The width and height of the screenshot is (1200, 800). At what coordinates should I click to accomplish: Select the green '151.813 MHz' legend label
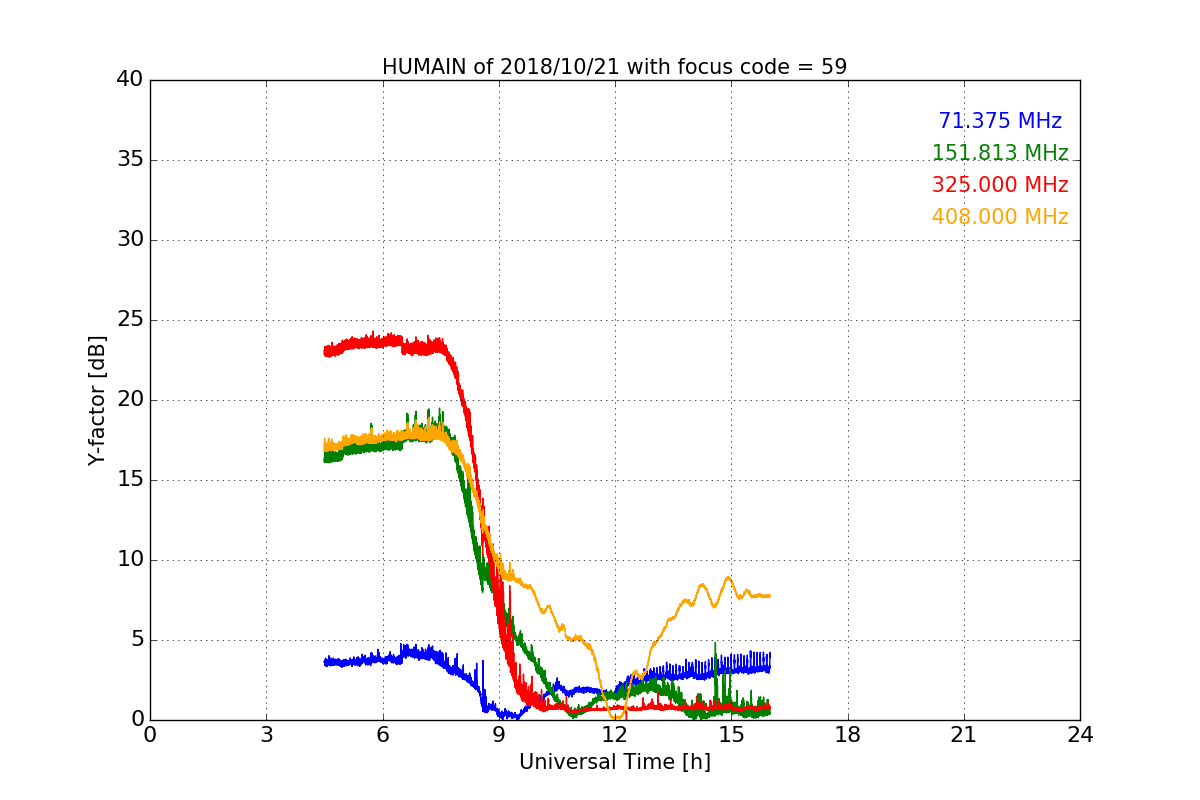click(x=1000, y=153)
